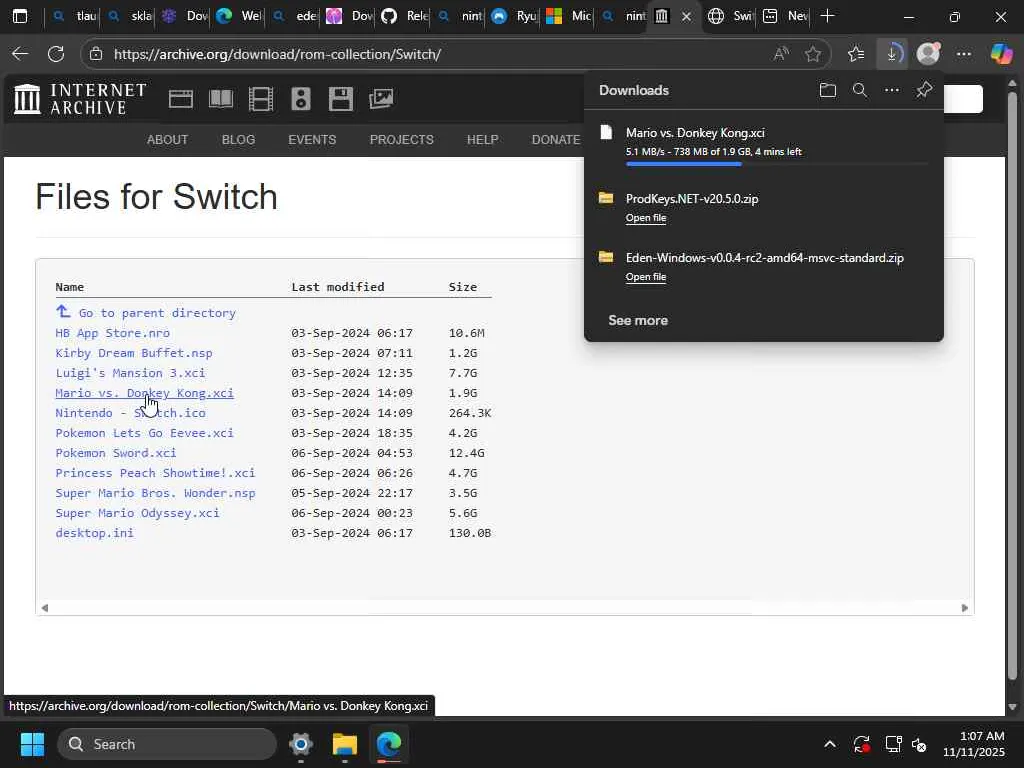Click the taskbar Search box

pos(167,744)
